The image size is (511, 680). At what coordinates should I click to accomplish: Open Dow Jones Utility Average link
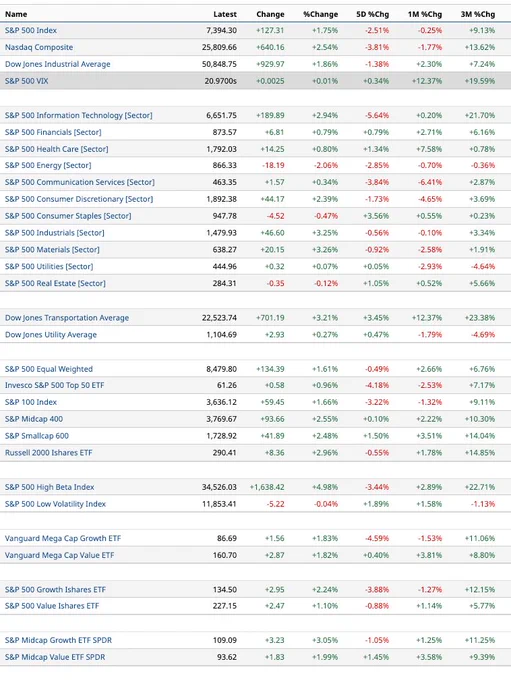51,335
